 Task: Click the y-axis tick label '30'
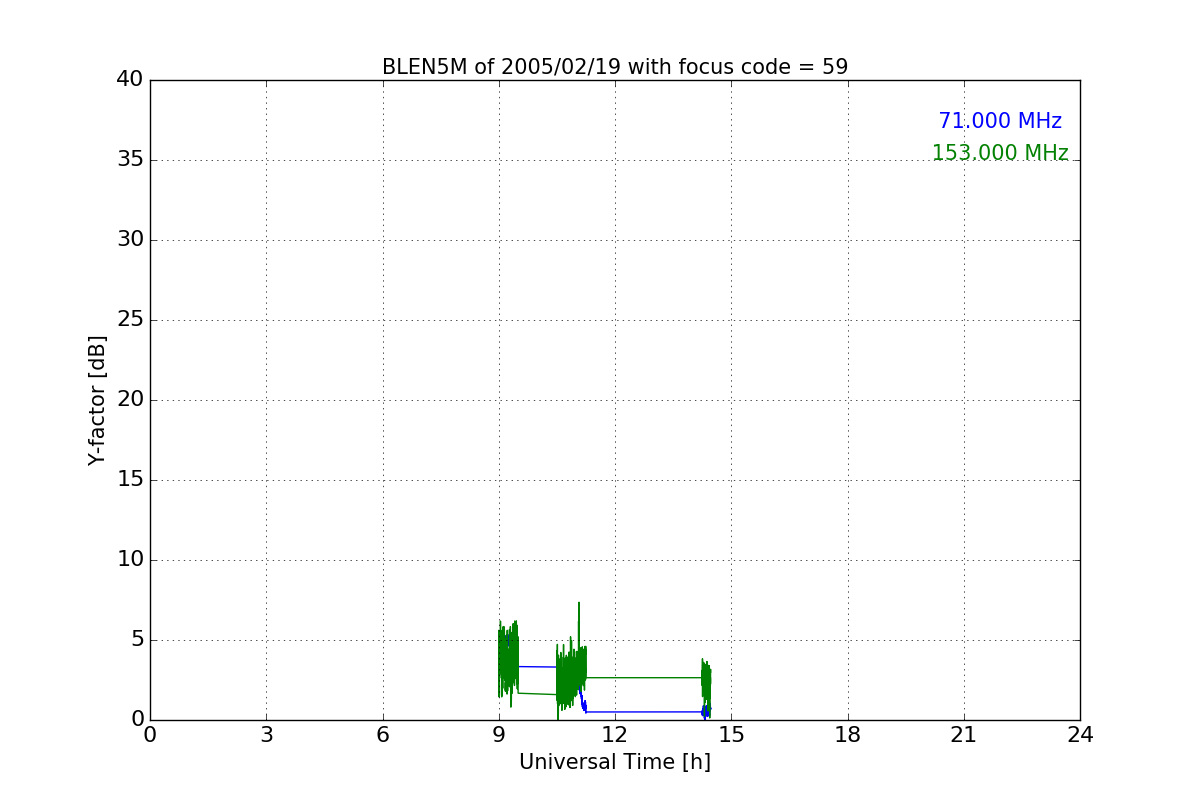click(x=130, y=240)
